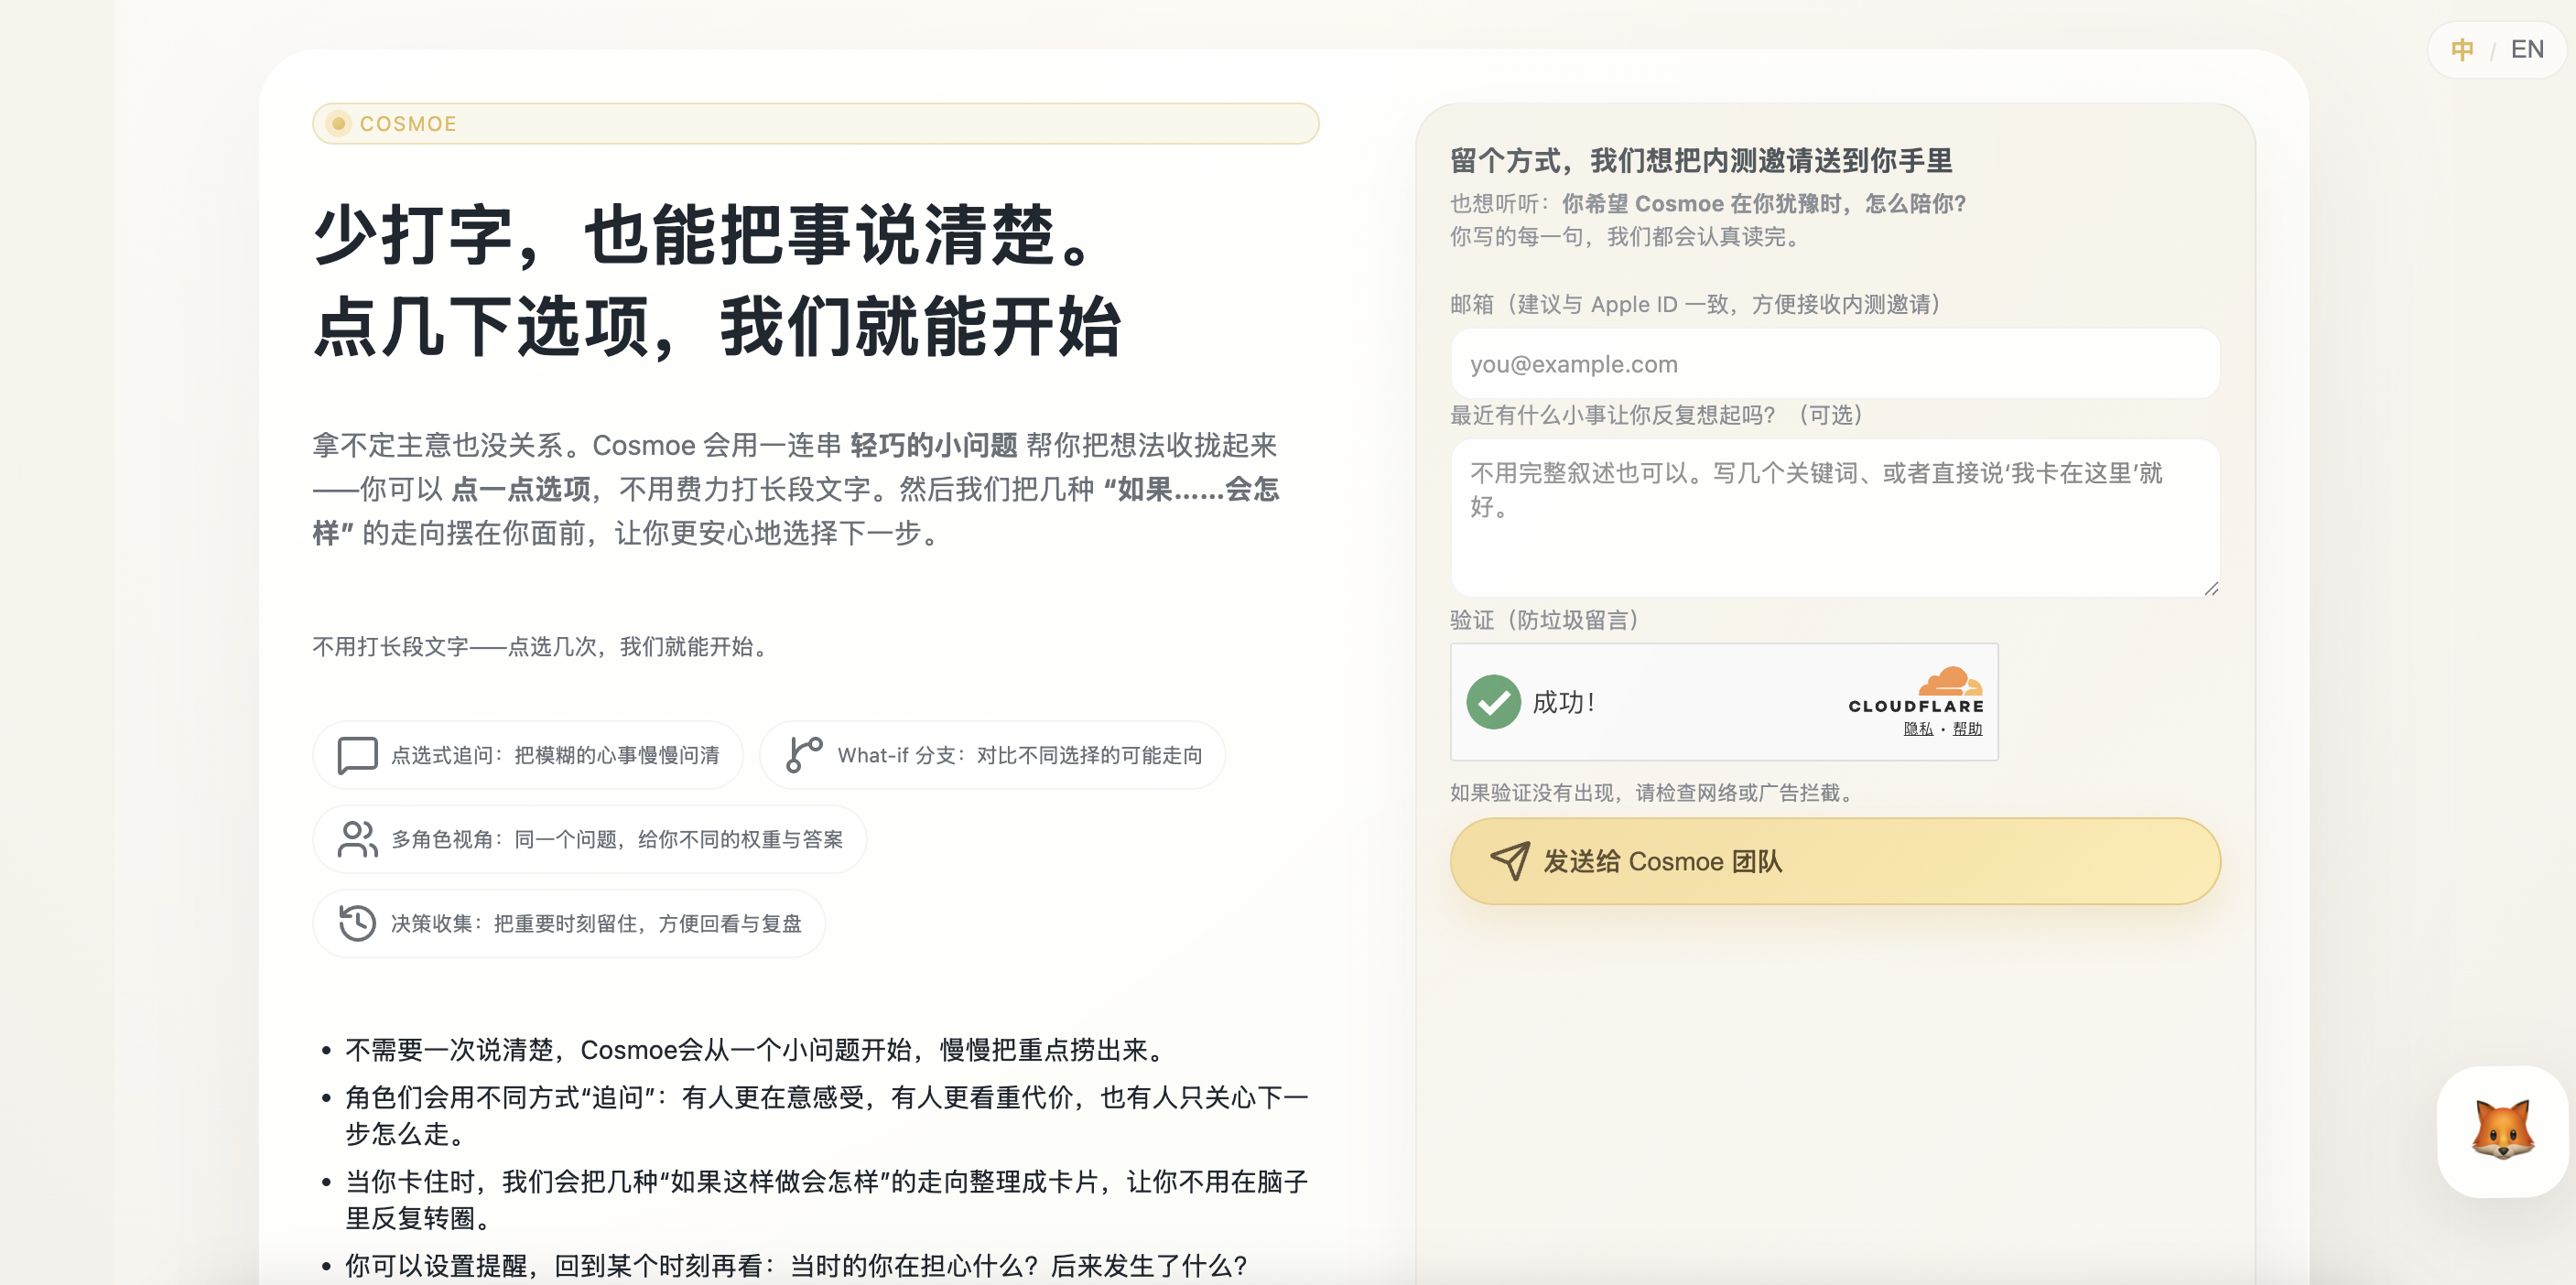Click the What-if branch icon

803,754
